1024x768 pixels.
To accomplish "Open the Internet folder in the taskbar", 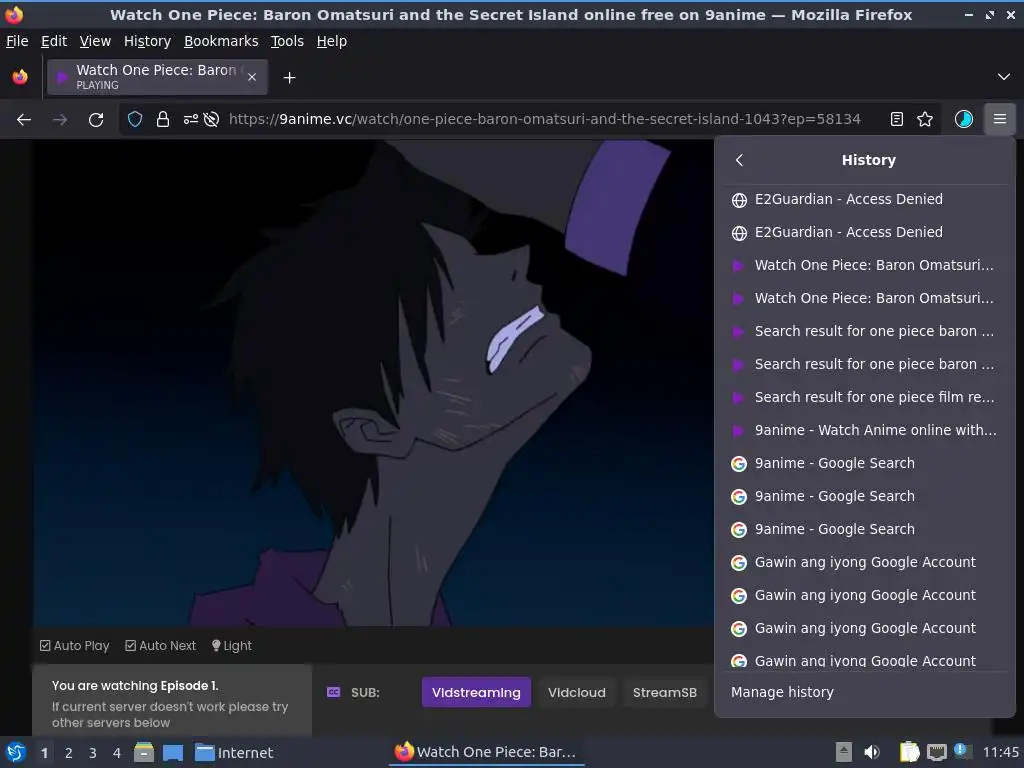I will [x=234, y=753].
